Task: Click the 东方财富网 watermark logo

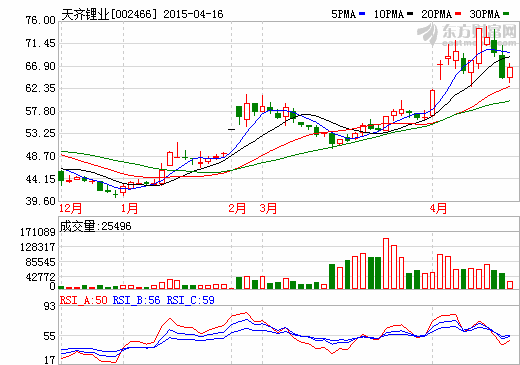Action: (x=467, y=34)
